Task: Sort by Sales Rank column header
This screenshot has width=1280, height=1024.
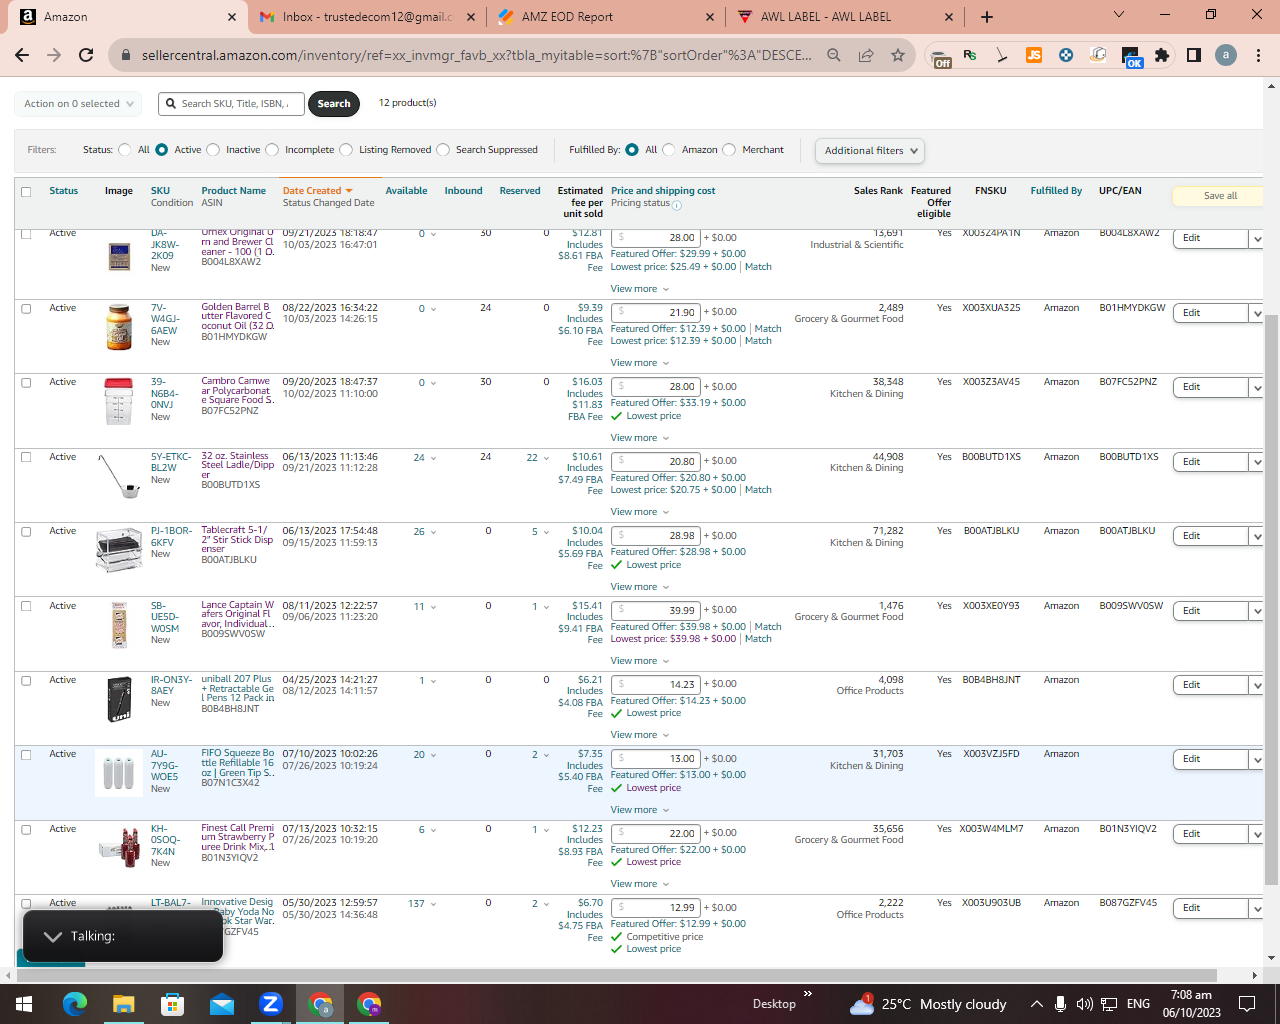Action: [878, 190]
